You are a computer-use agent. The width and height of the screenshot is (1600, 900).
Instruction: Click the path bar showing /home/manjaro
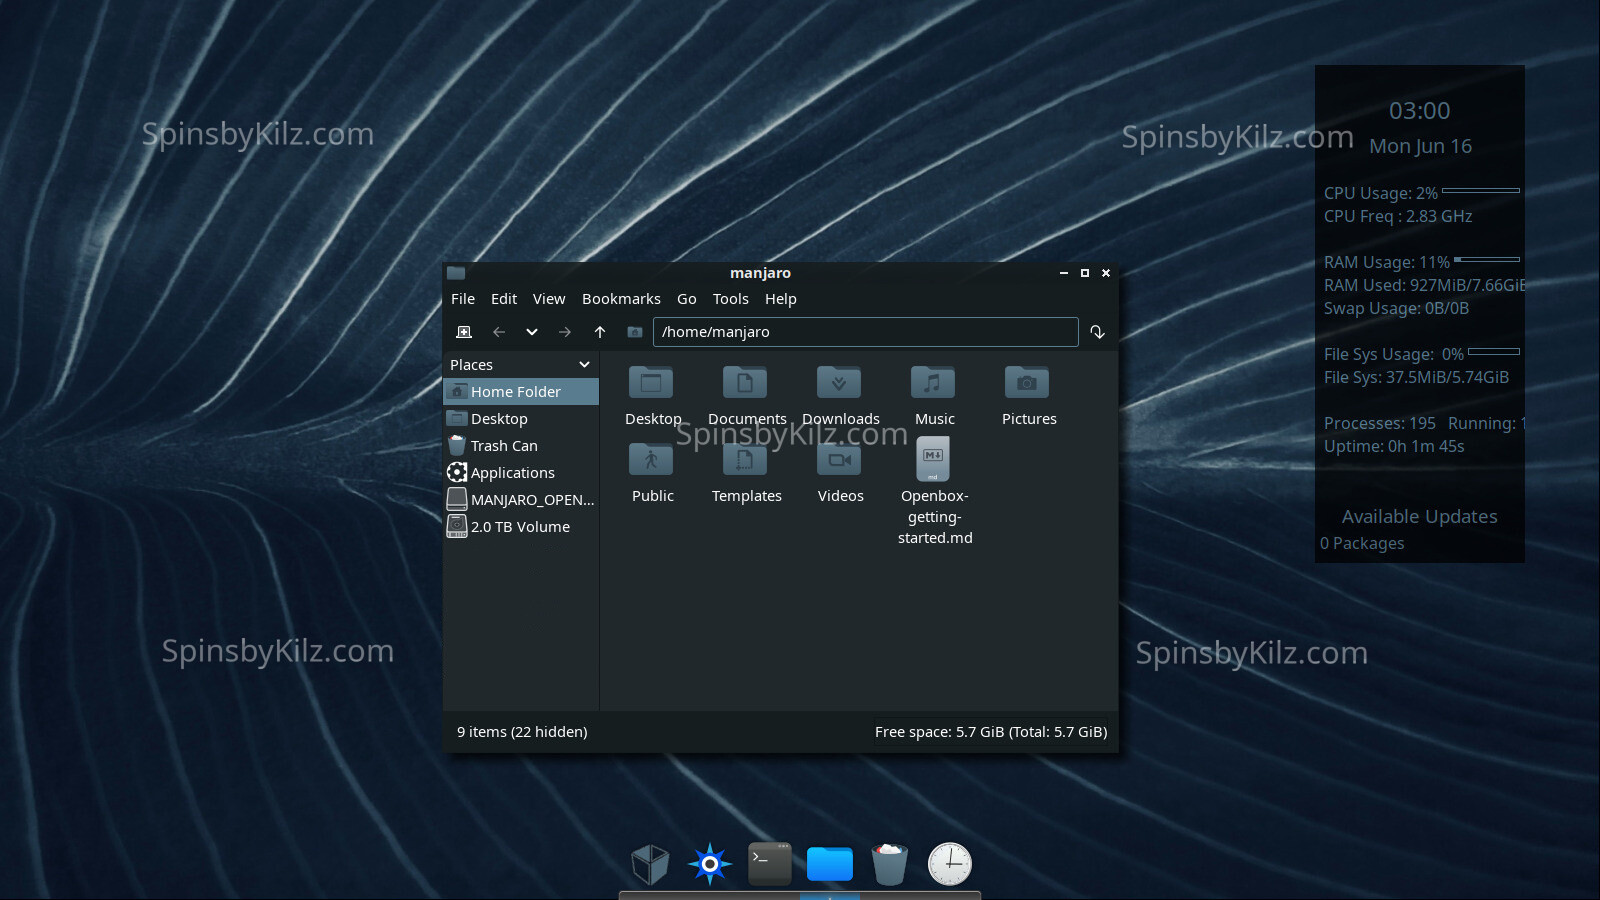point(866,332)
